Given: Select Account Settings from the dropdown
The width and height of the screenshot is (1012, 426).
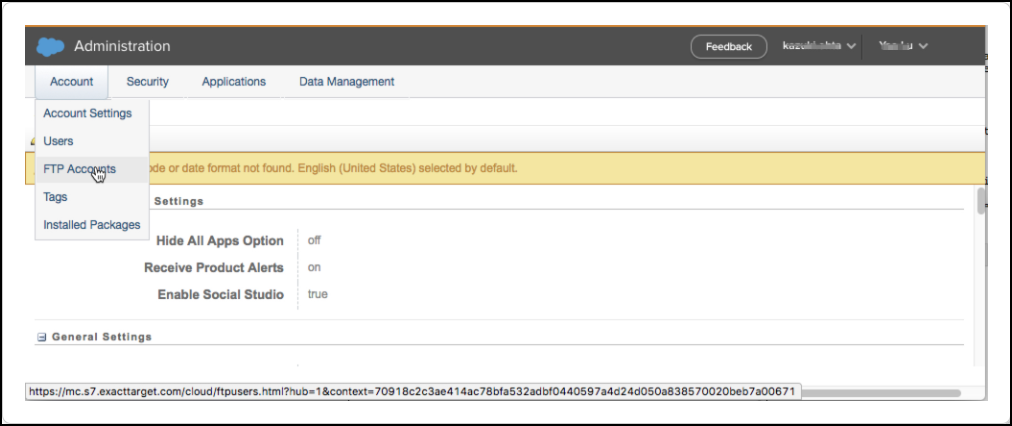Looking at the screenshot, I should point(87,113).
